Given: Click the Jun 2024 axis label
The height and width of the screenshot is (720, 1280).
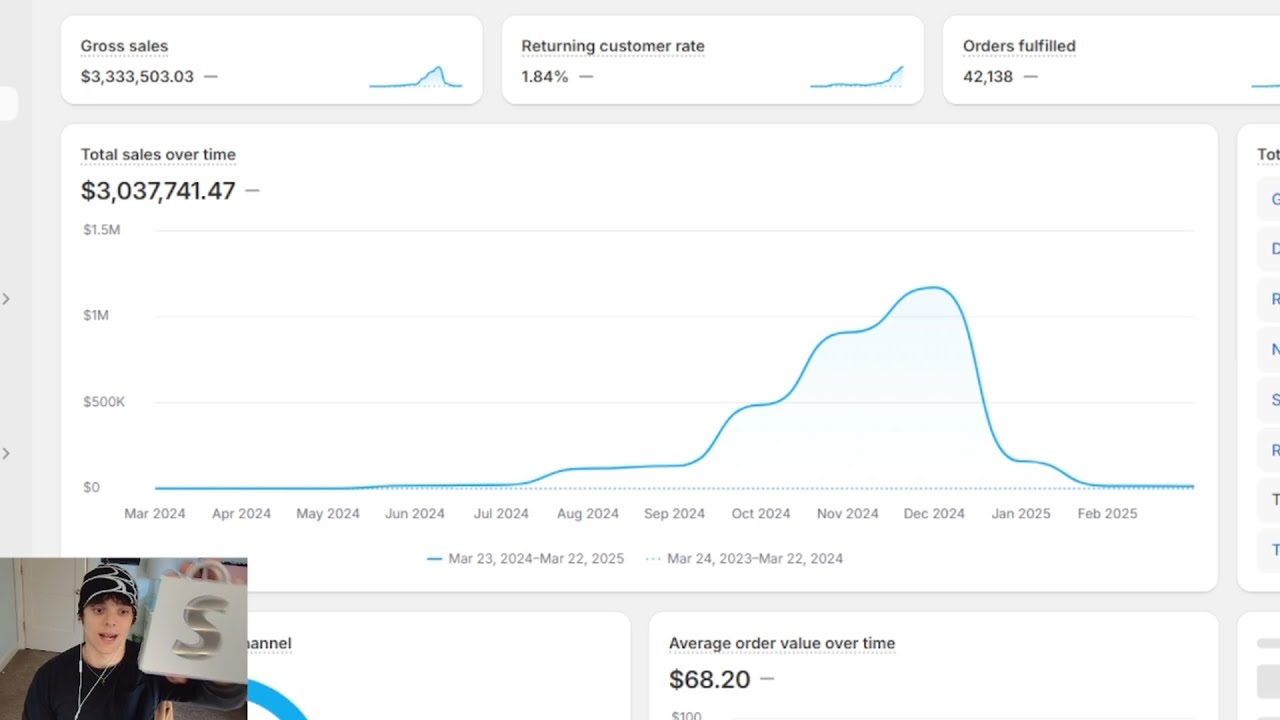Looking at the screenshot, I should click(x=415, y=513).
